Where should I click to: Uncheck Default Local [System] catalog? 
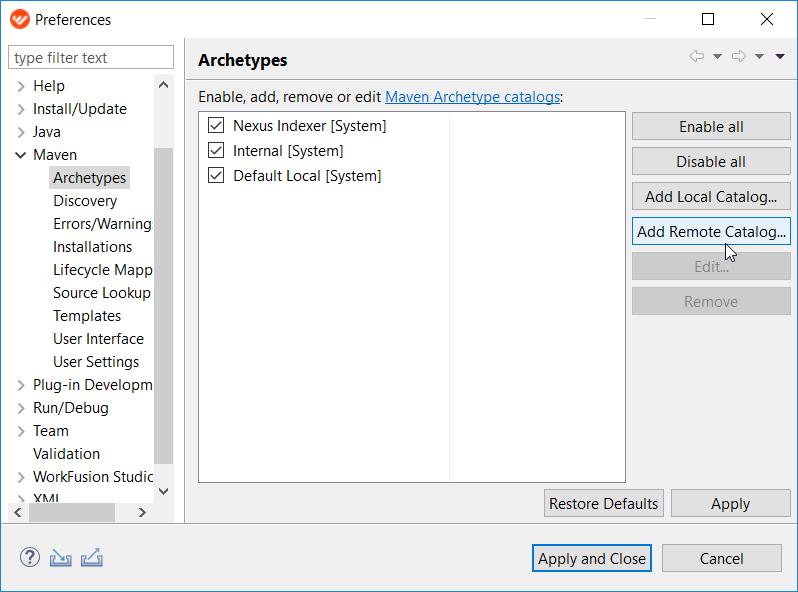coord(216,175)
